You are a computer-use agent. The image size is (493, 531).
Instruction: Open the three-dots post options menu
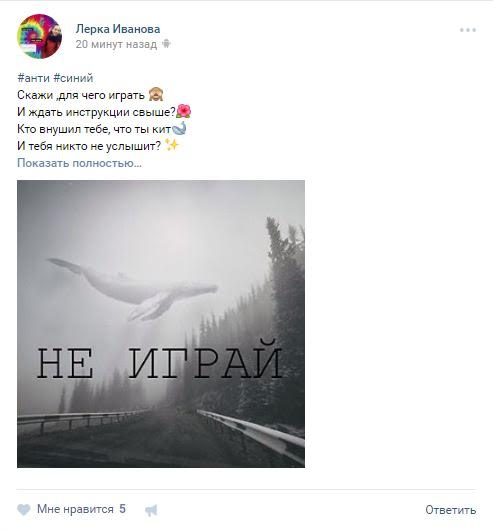click(x=468, y=30)
